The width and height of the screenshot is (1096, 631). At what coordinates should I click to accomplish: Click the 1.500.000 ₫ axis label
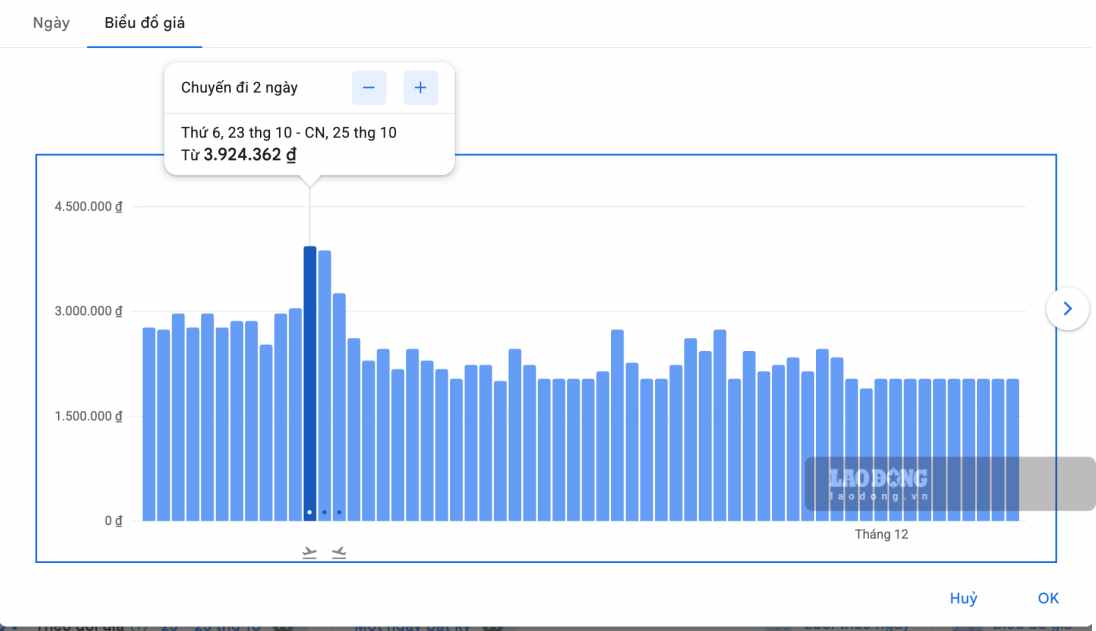88,416
